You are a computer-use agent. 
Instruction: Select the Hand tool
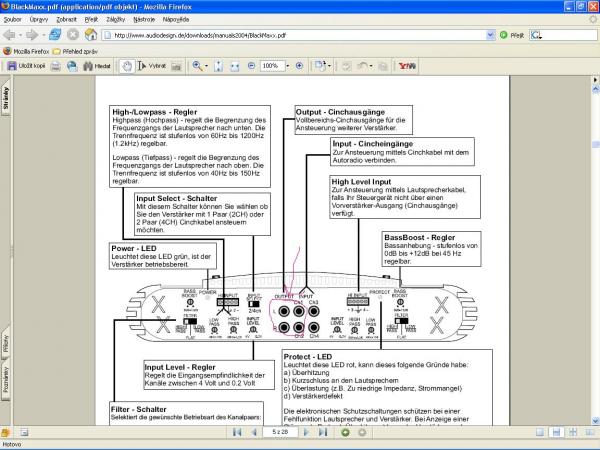127,66
